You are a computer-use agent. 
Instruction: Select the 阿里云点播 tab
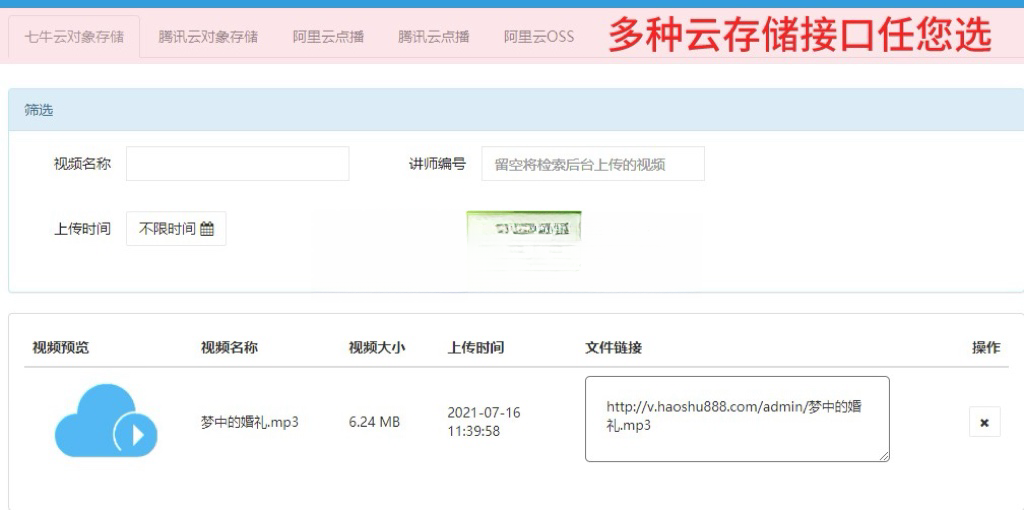(x=328, y=37)
